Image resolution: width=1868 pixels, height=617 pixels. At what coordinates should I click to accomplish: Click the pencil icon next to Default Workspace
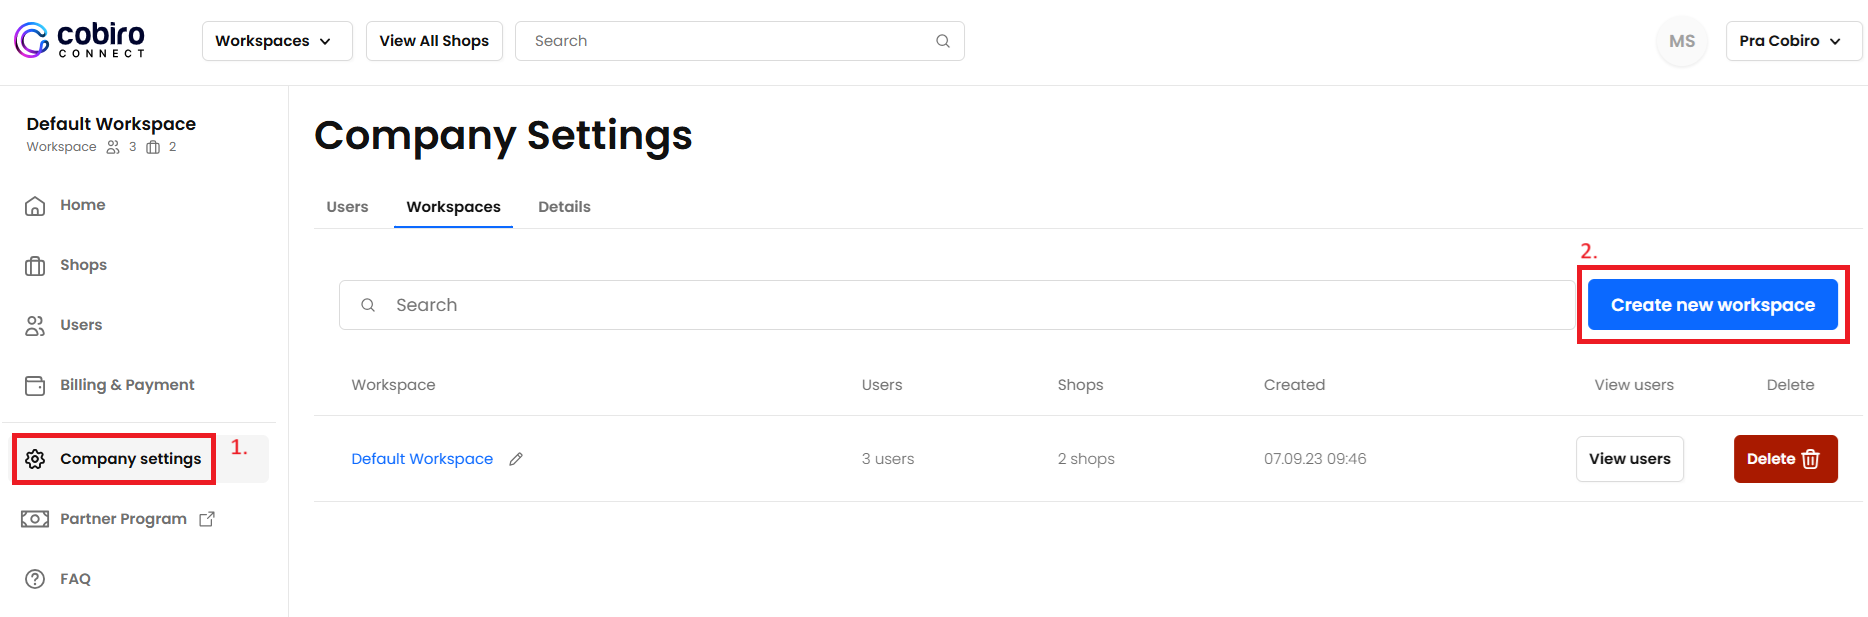[x=516, y=459]
